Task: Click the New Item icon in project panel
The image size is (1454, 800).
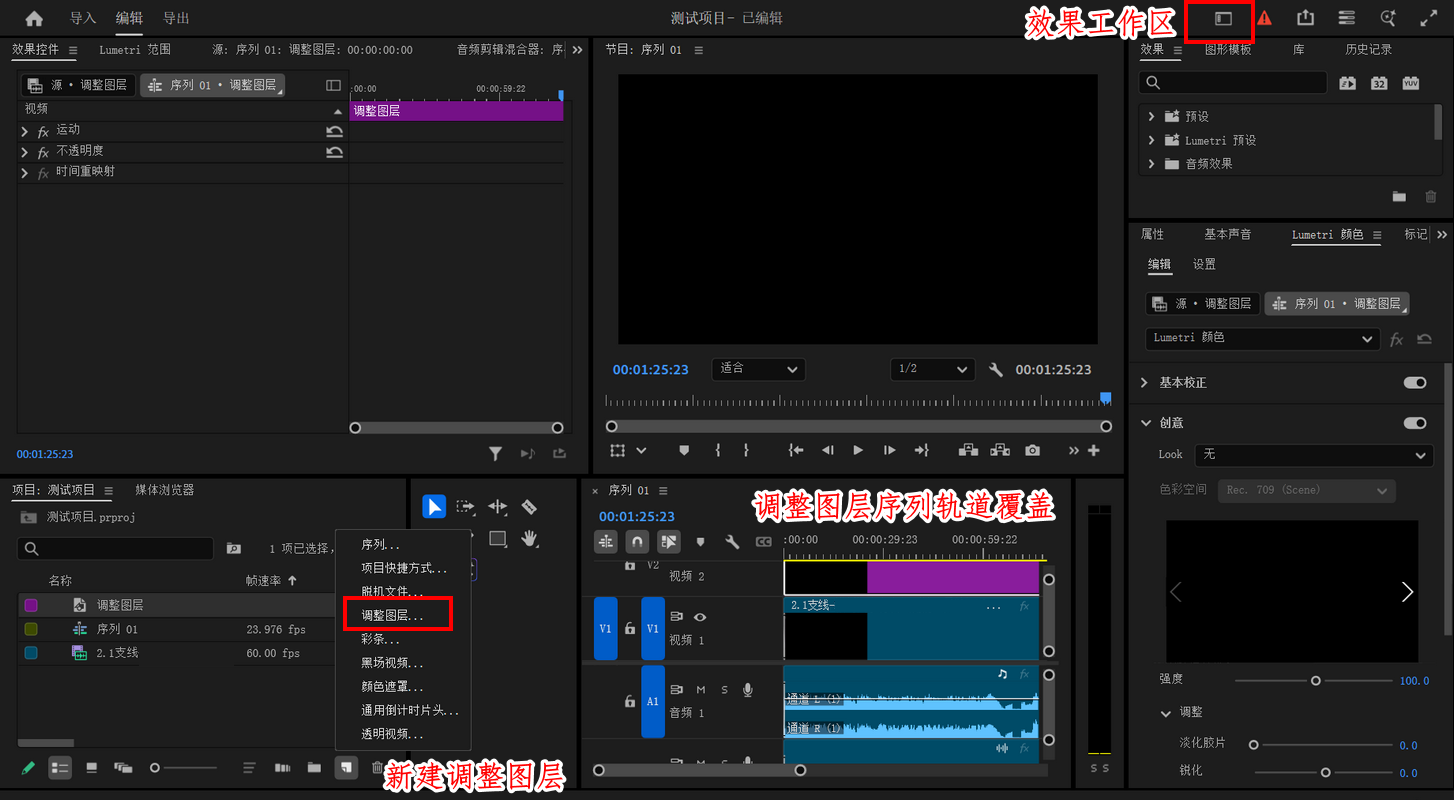Action: click(346, 767)
